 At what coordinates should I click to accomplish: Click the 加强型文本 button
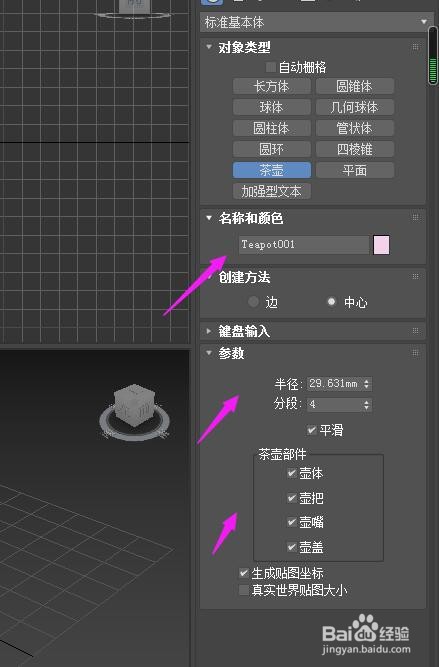point(271,191)
